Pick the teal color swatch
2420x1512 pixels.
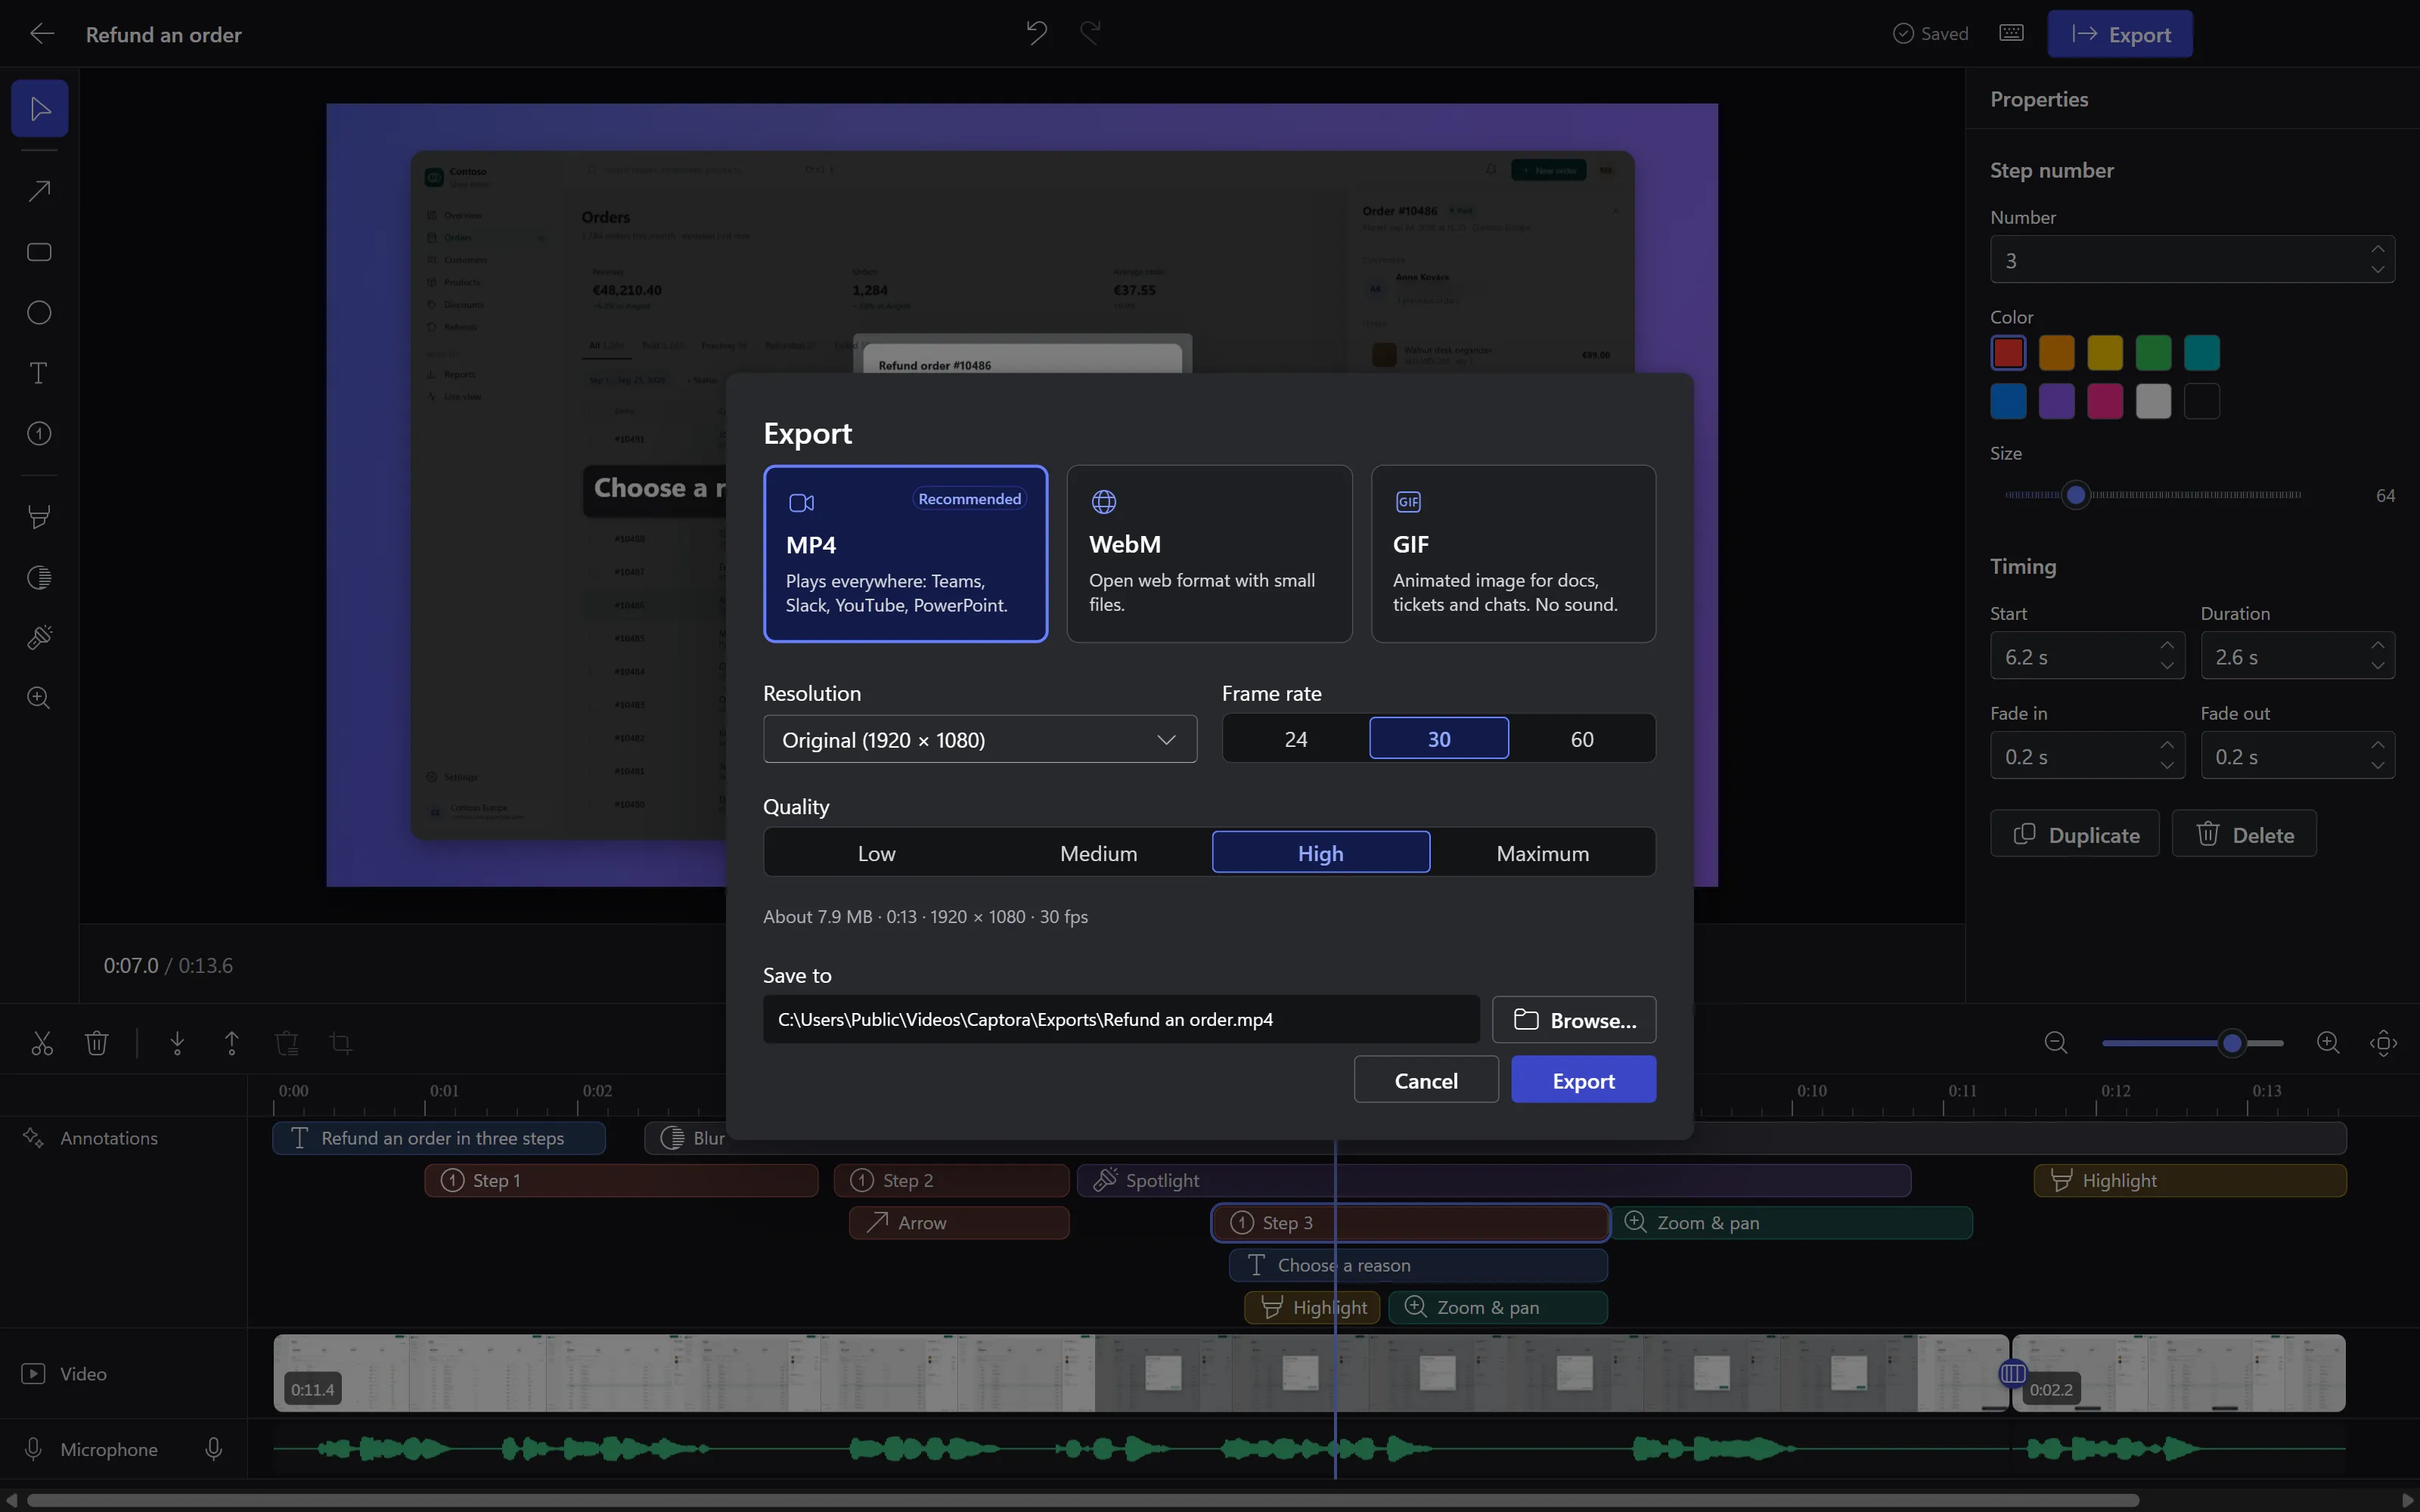(2201, 353)
